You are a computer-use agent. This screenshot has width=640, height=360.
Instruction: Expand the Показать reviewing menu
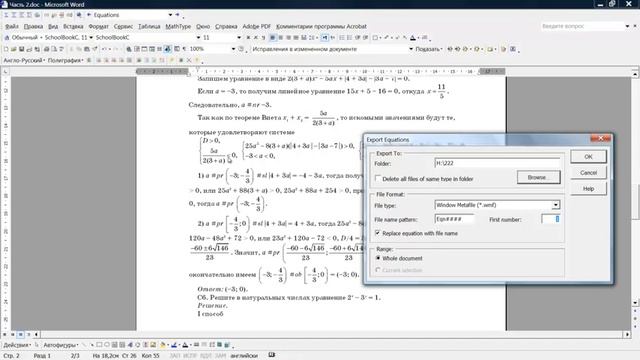pos(429,49)
